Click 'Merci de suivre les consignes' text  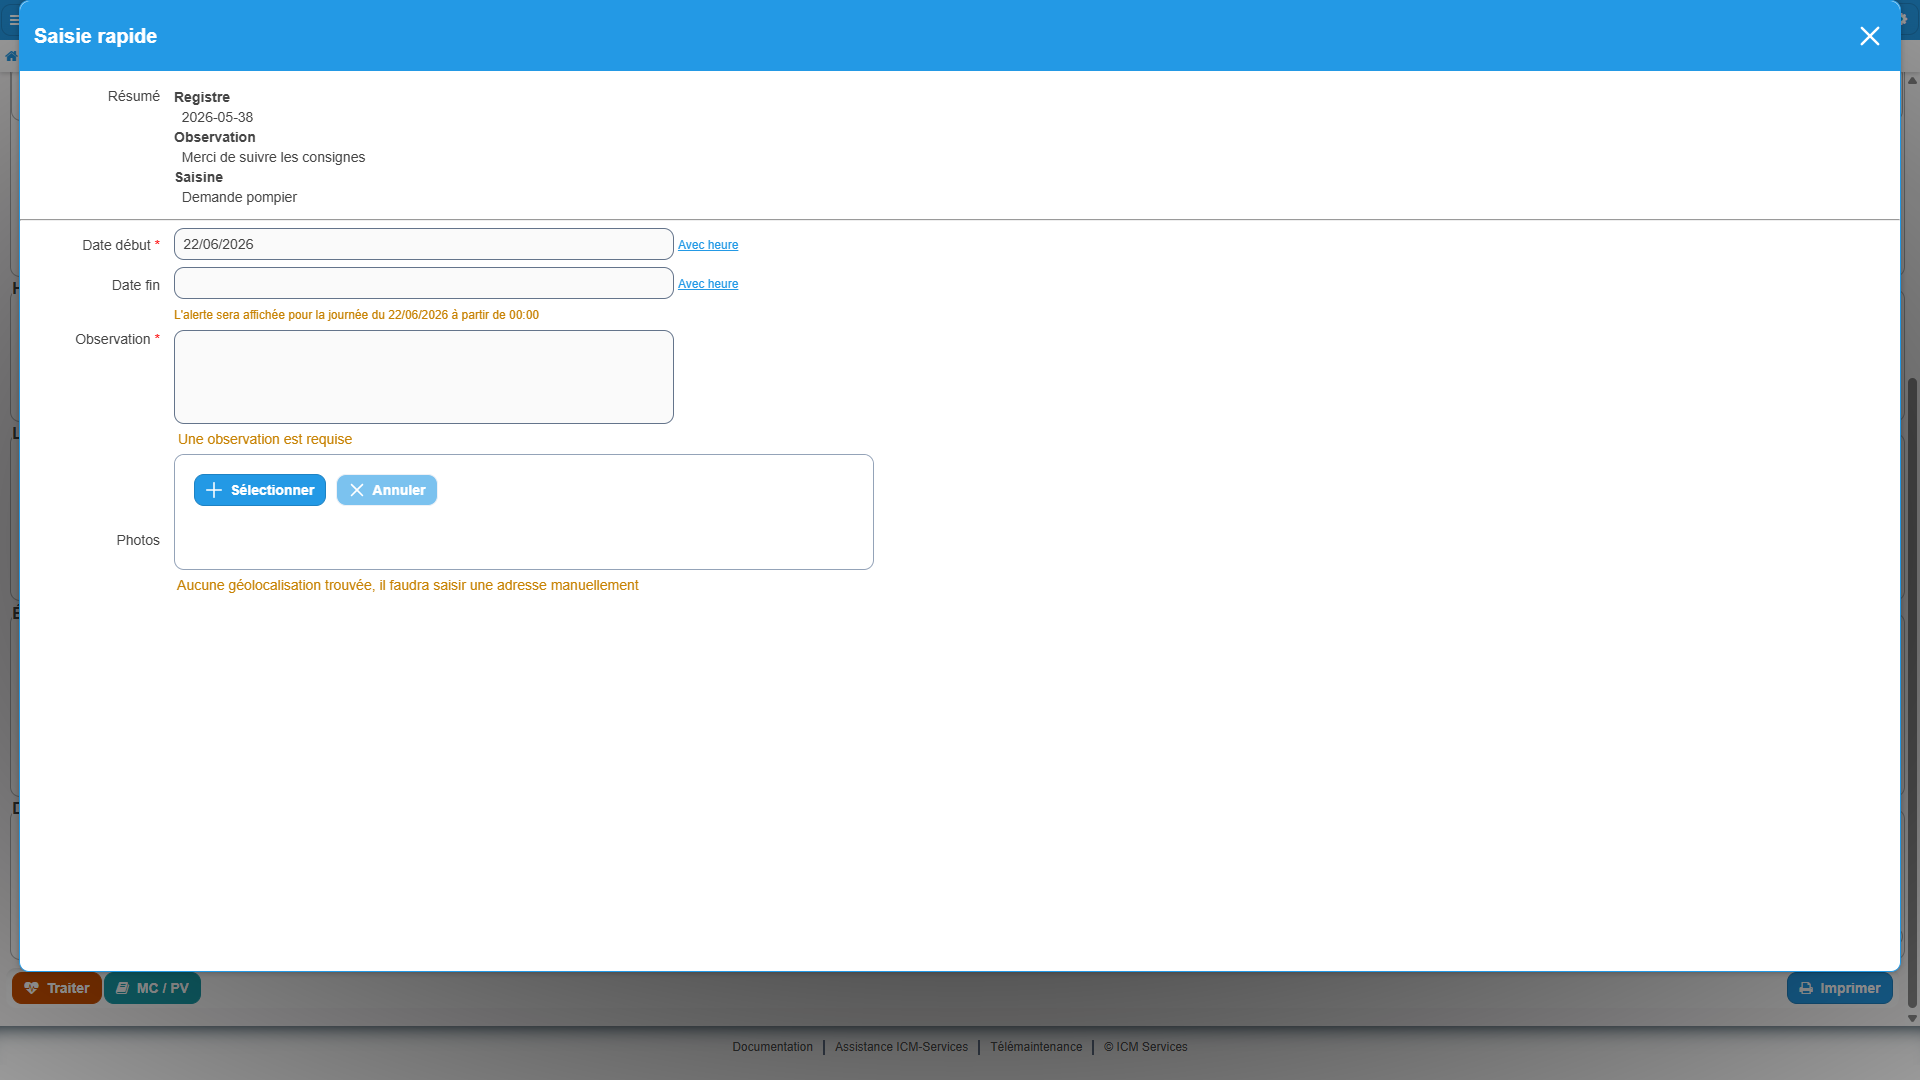[273, 157]
